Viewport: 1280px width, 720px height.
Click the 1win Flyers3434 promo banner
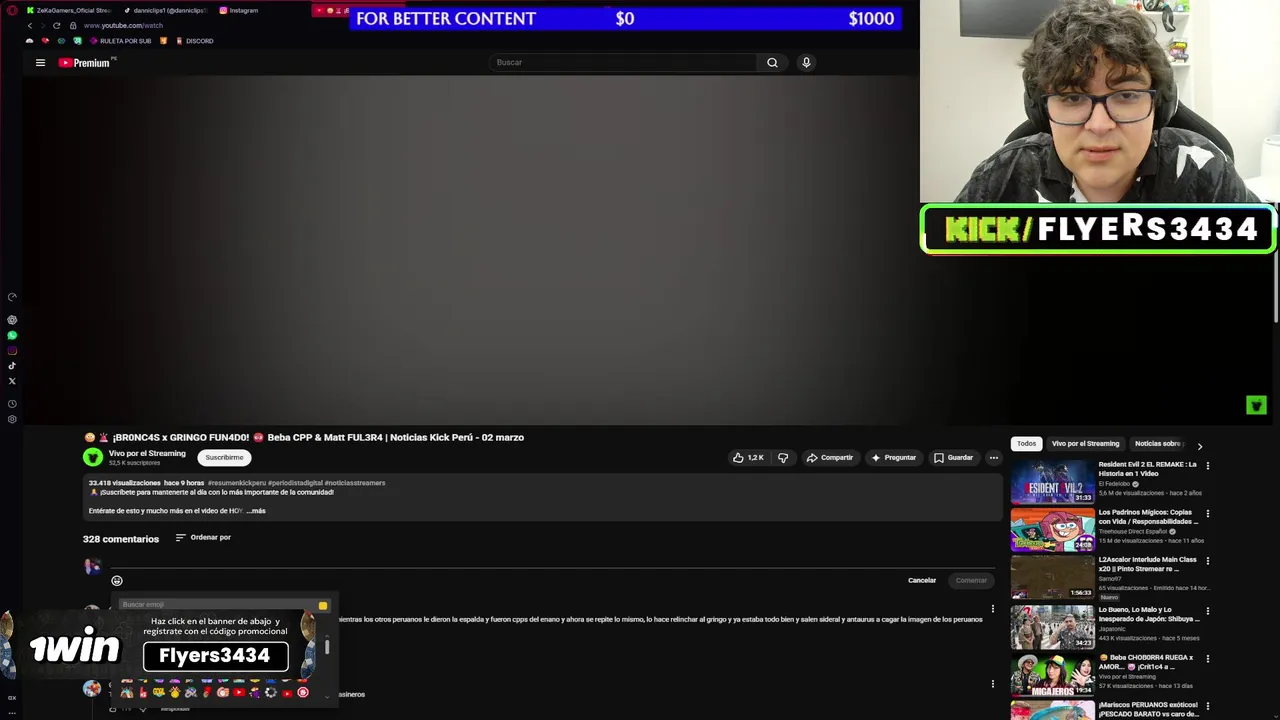coord(160,646)
